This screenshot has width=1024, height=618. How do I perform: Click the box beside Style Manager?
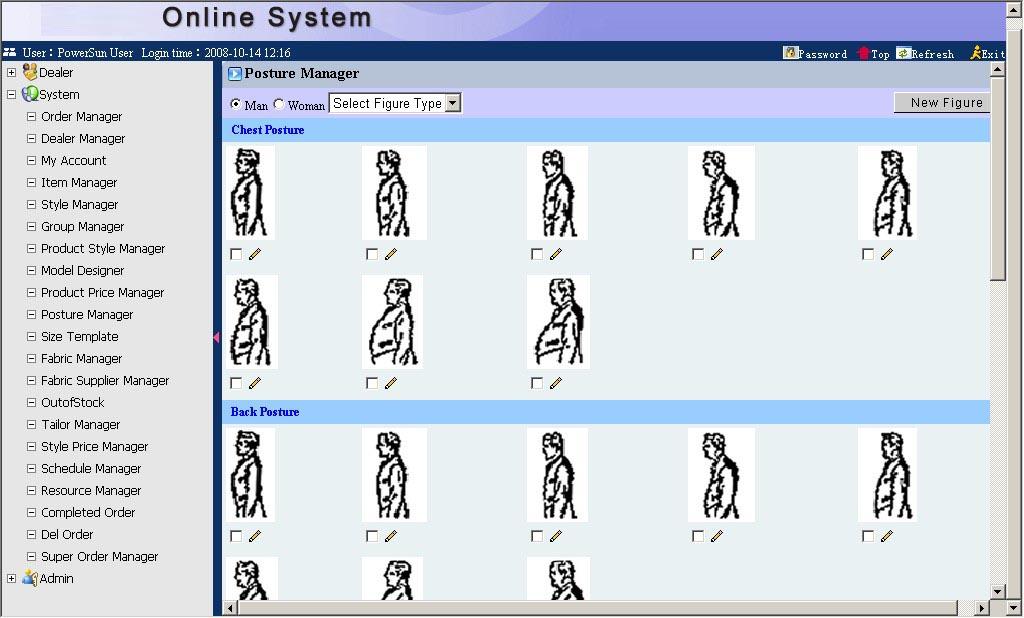coord(31,204)
